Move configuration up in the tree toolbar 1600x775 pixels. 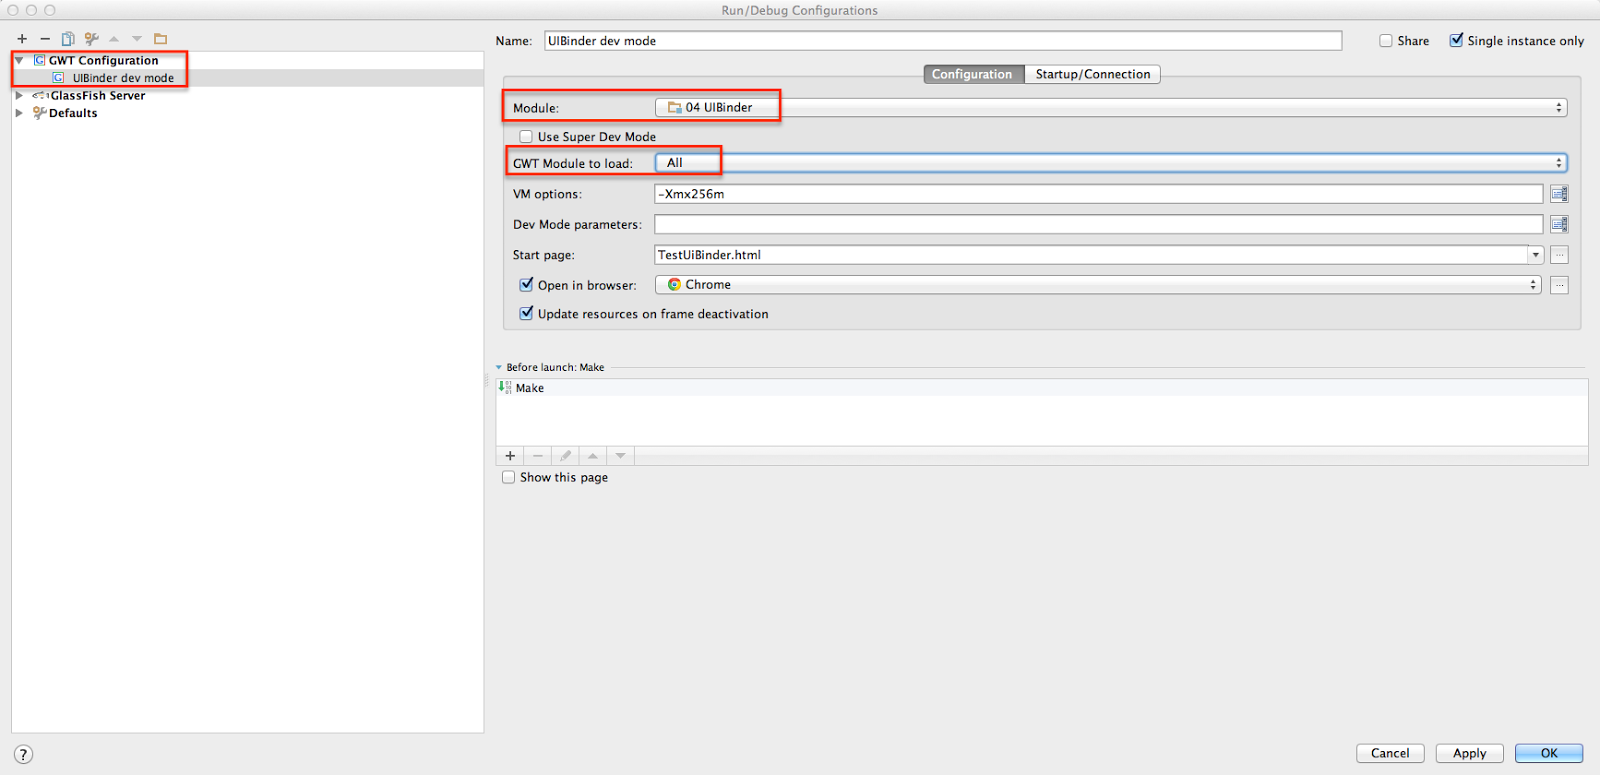click(114, 39)
